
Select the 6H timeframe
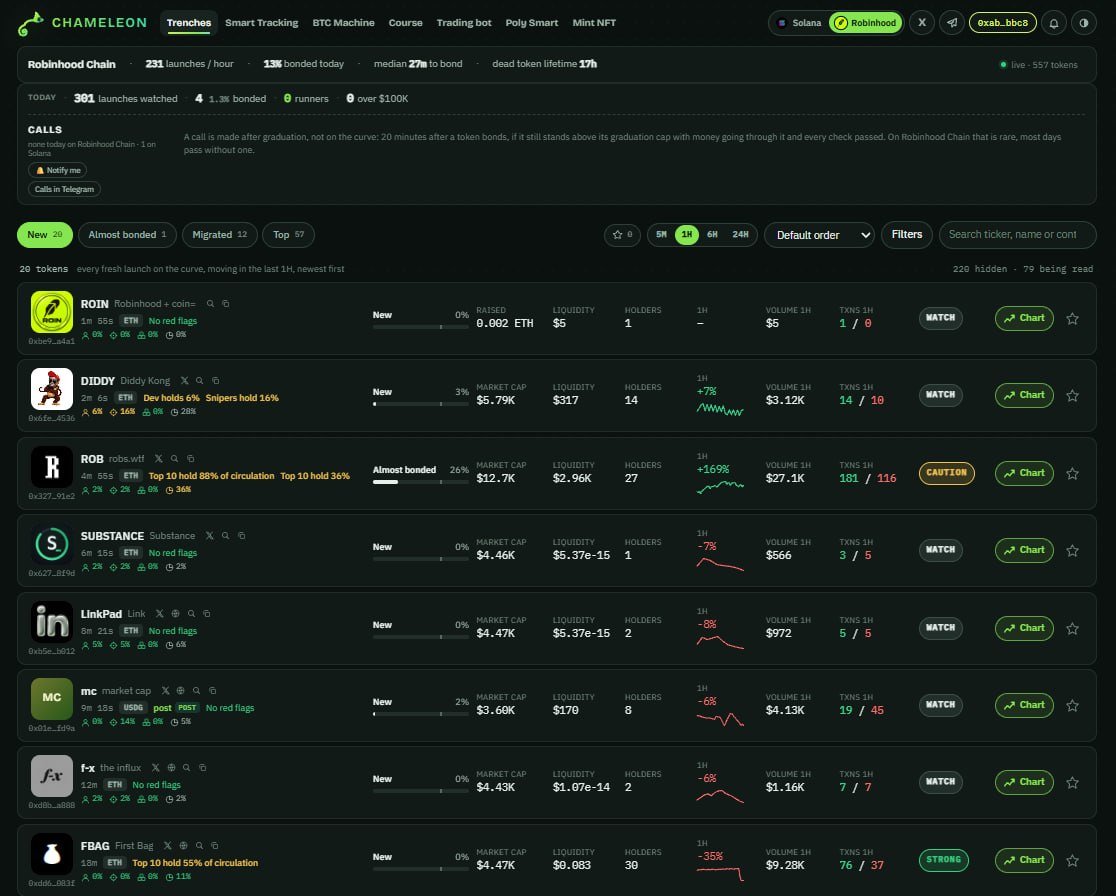click(712, 234)
